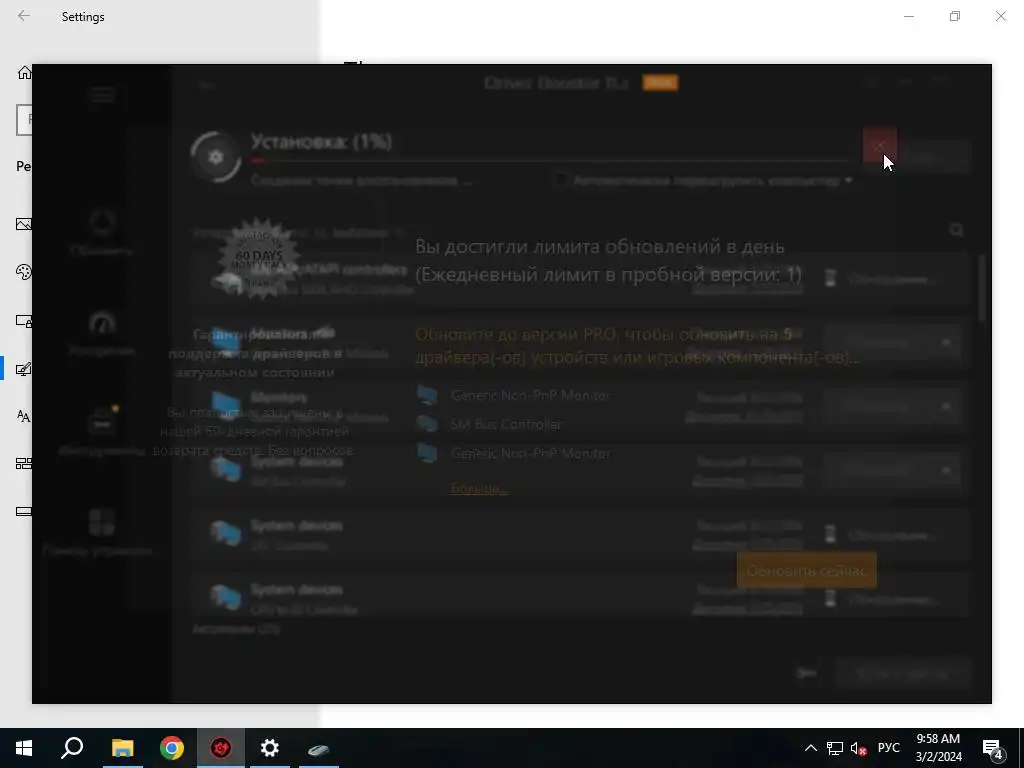Show hidden system tray icons
Screen dimensions: 1024x768
click(810, 748)
